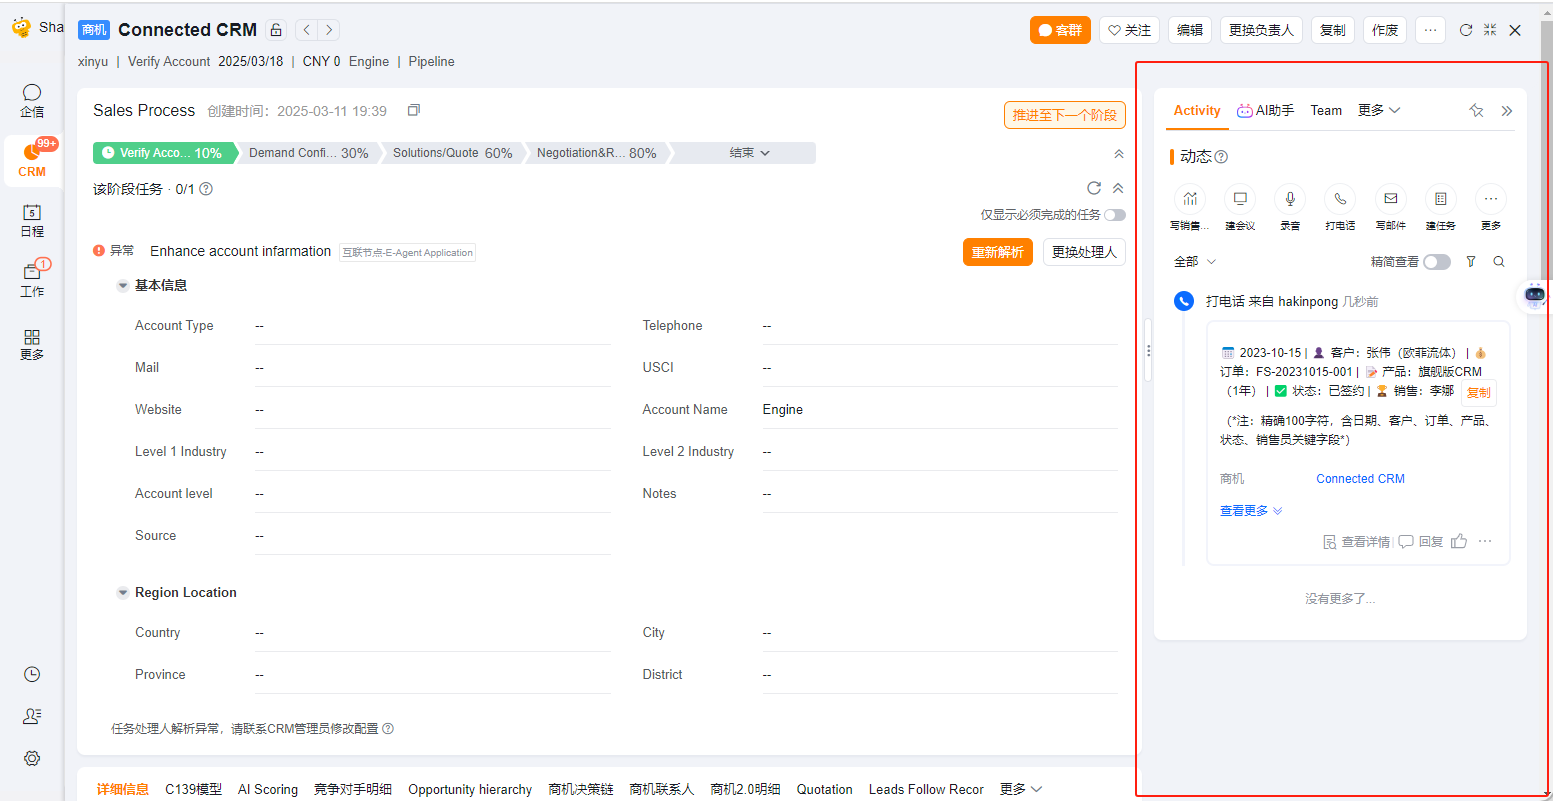Click the help icon beside 该阶段任务

[206, 189]
